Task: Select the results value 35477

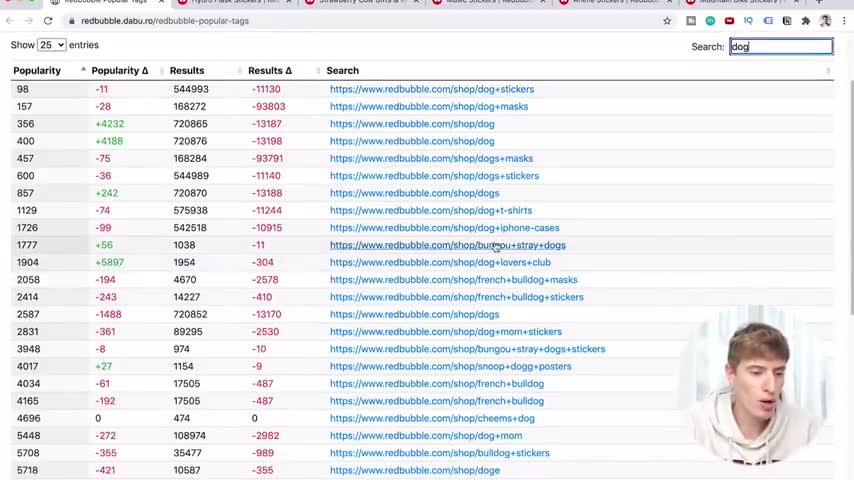Action: [x=188, y=453]
